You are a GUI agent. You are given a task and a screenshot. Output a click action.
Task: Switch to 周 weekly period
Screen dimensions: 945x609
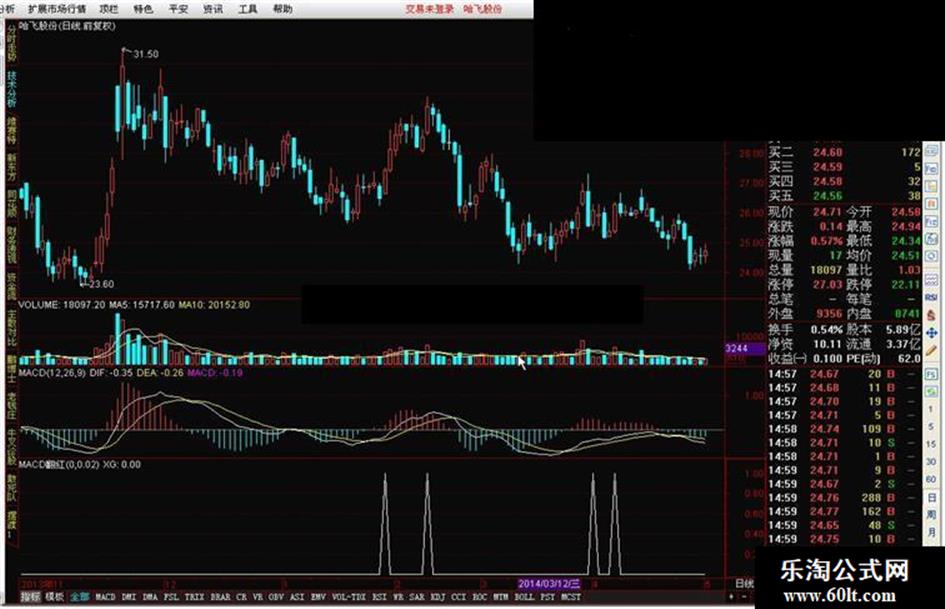click(x=931, y=515)
